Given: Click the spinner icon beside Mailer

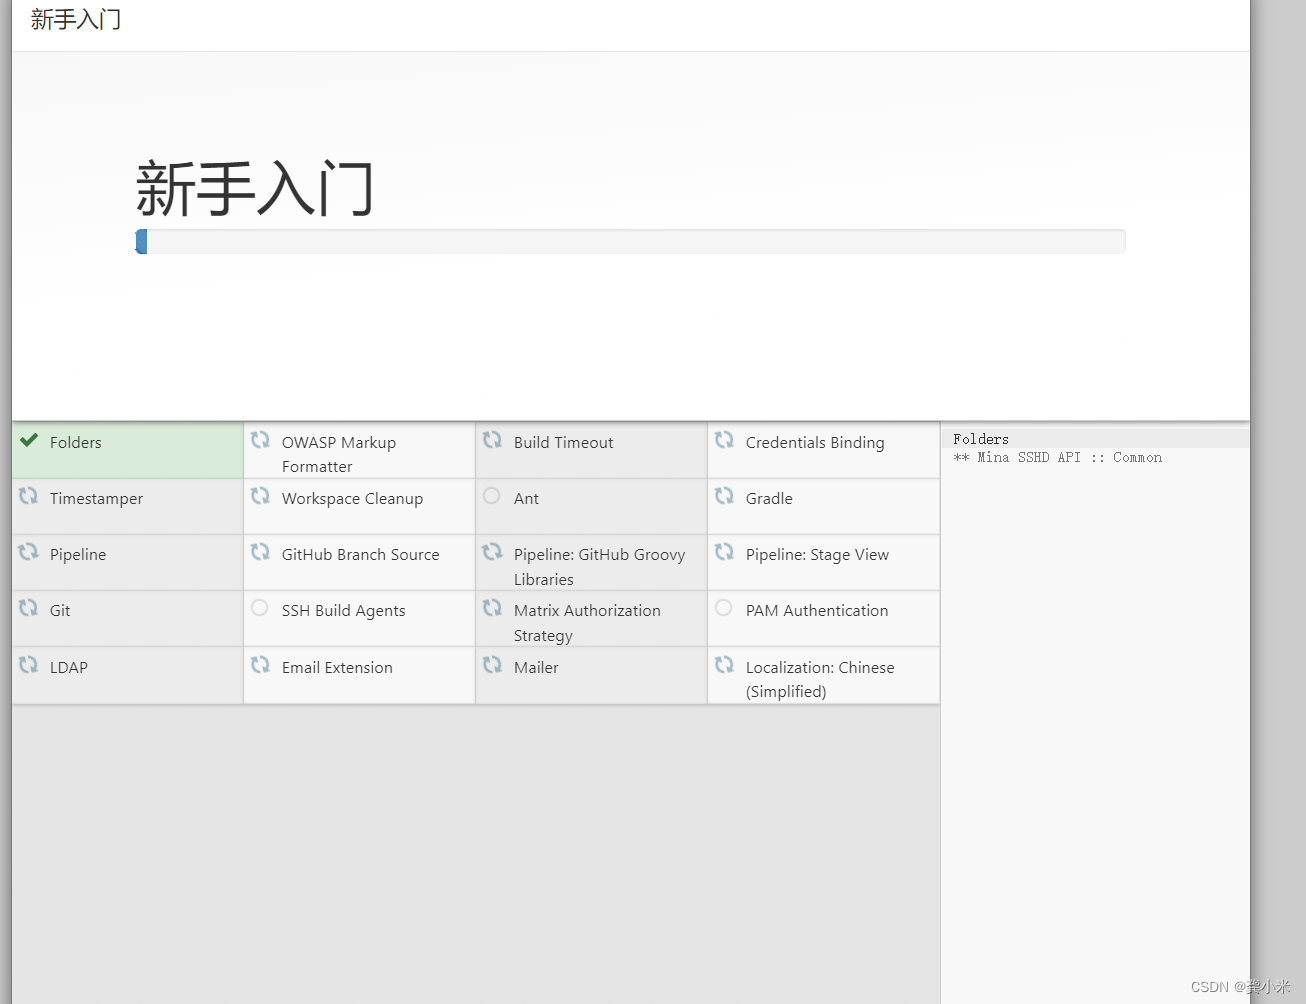Looking at the screenshot, I should 492,664.
